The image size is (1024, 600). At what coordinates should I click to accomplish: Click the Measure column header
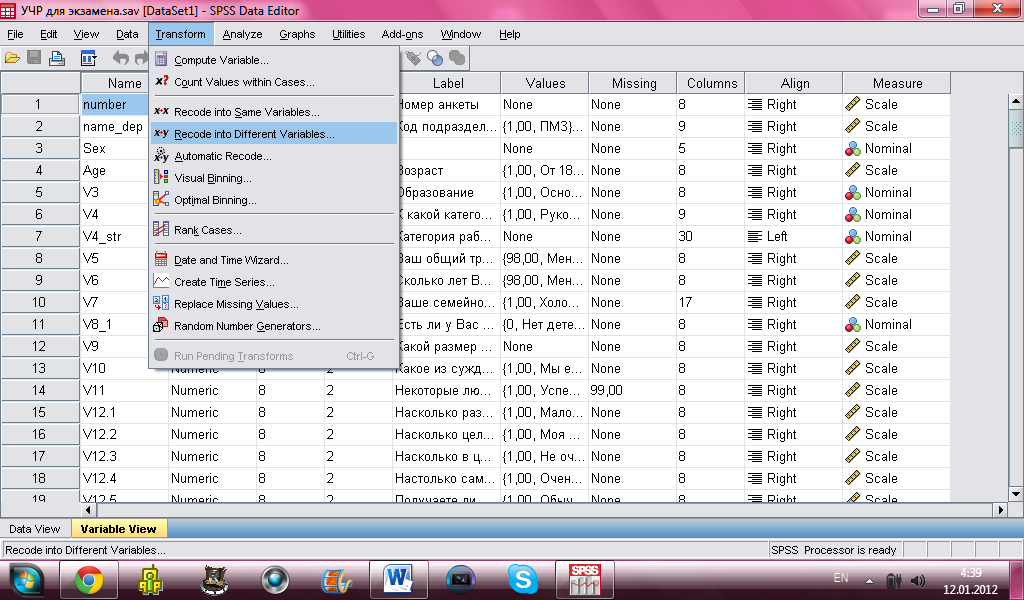tap(897, 83)
